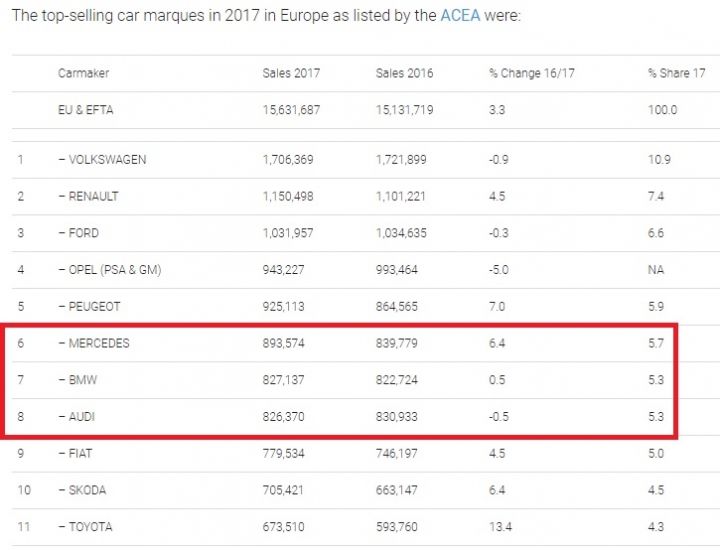Click the Carmaker column header
This screenshot has width=720, height=550.
coord(84,73)
